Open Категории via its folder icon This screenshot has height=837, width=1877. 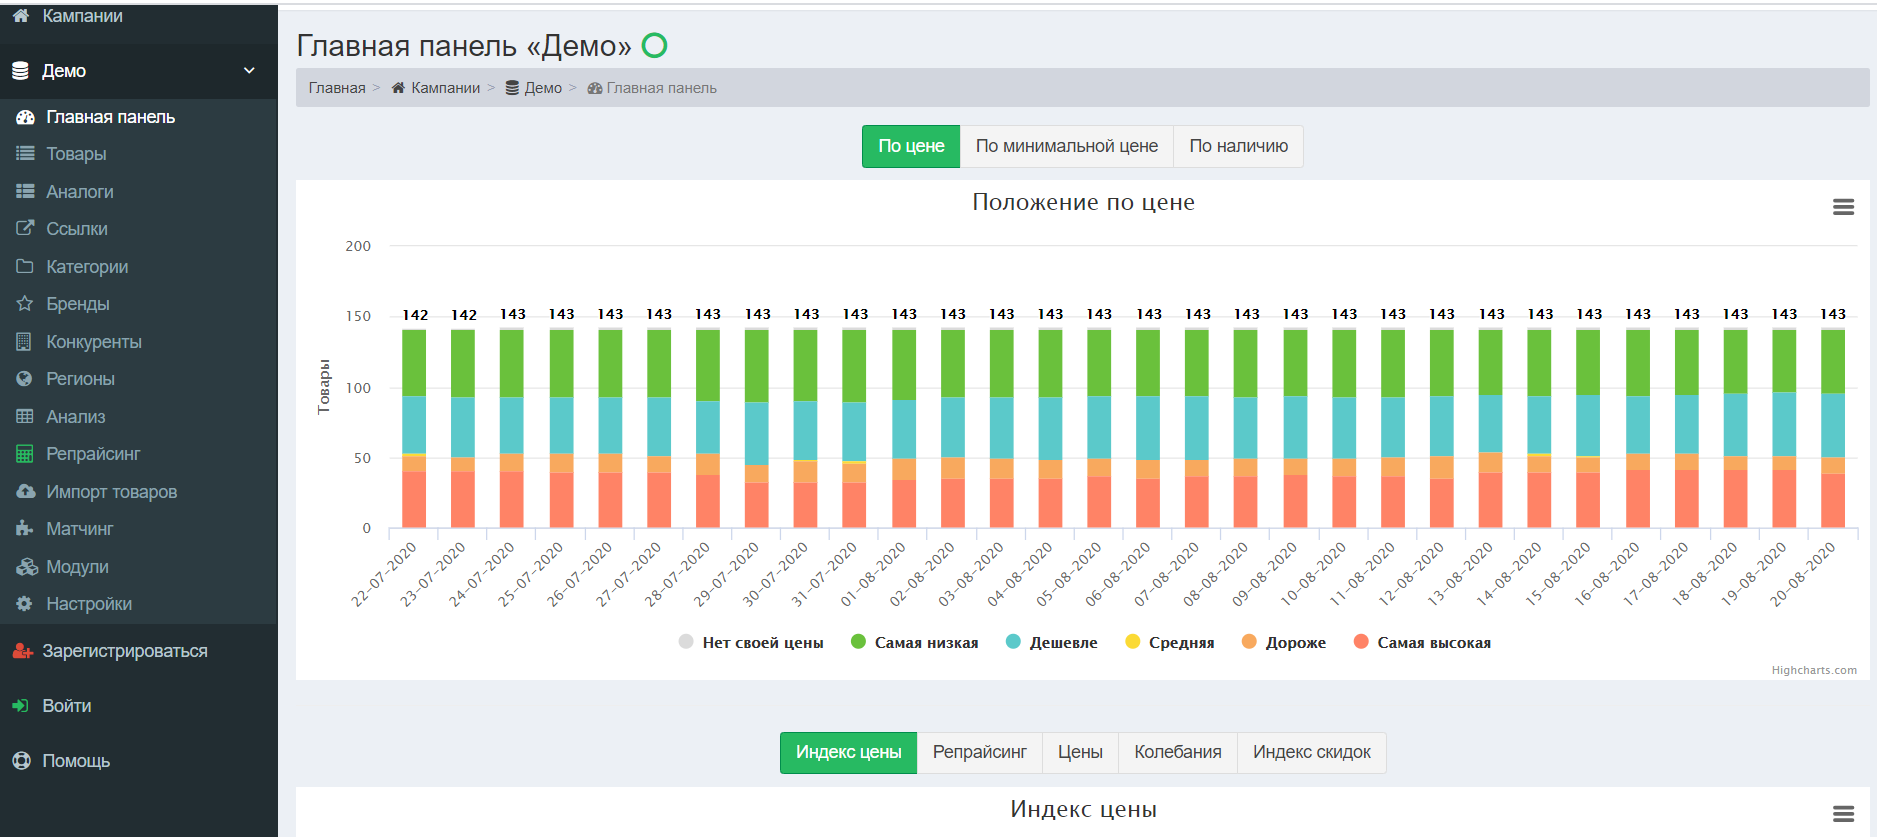tap(25, 267)
